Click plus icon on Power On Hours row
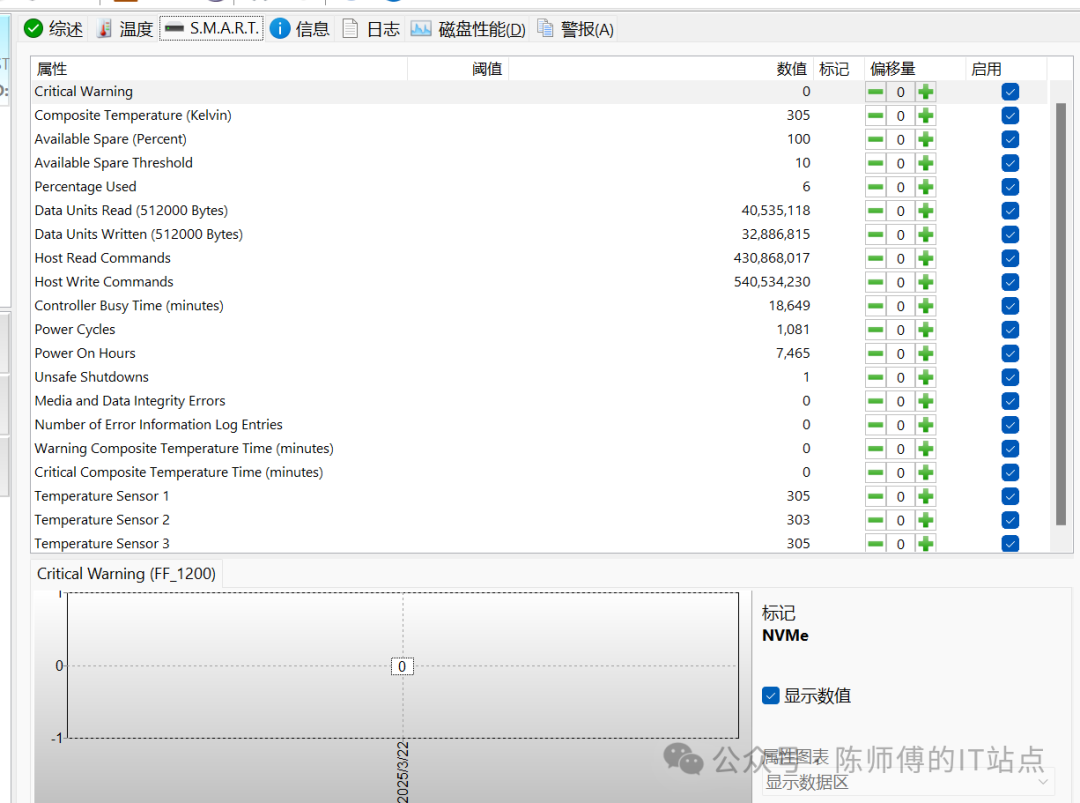 pos(926,354)
